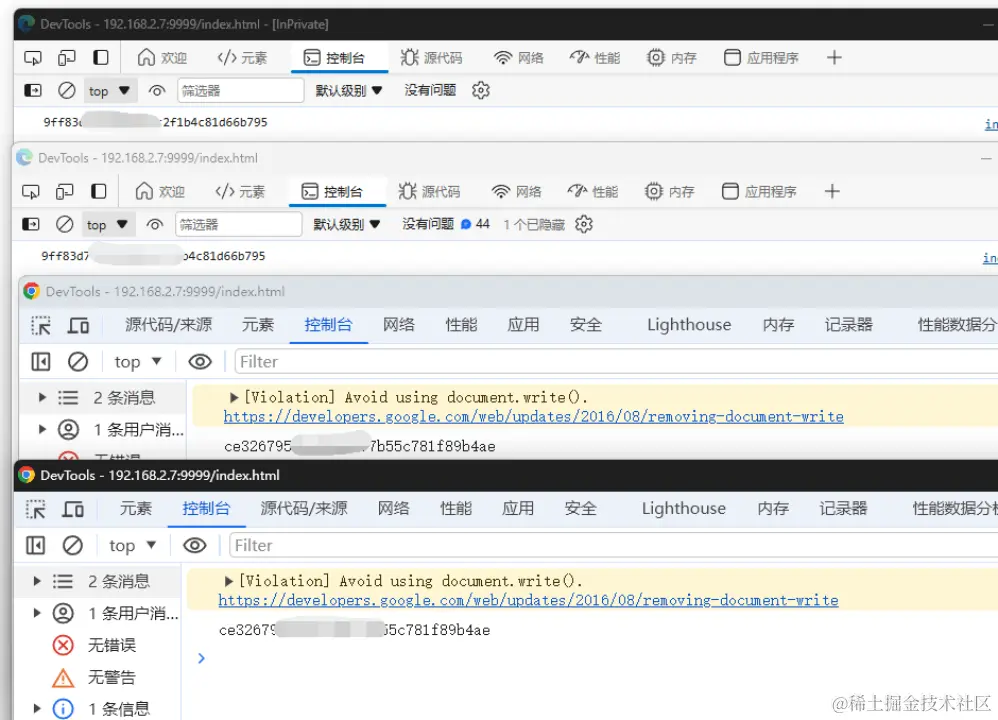Toggle device toolbar icon in light Chrome DevTools
This screenshot has height=720, width=998.
[x=78, y=325]
